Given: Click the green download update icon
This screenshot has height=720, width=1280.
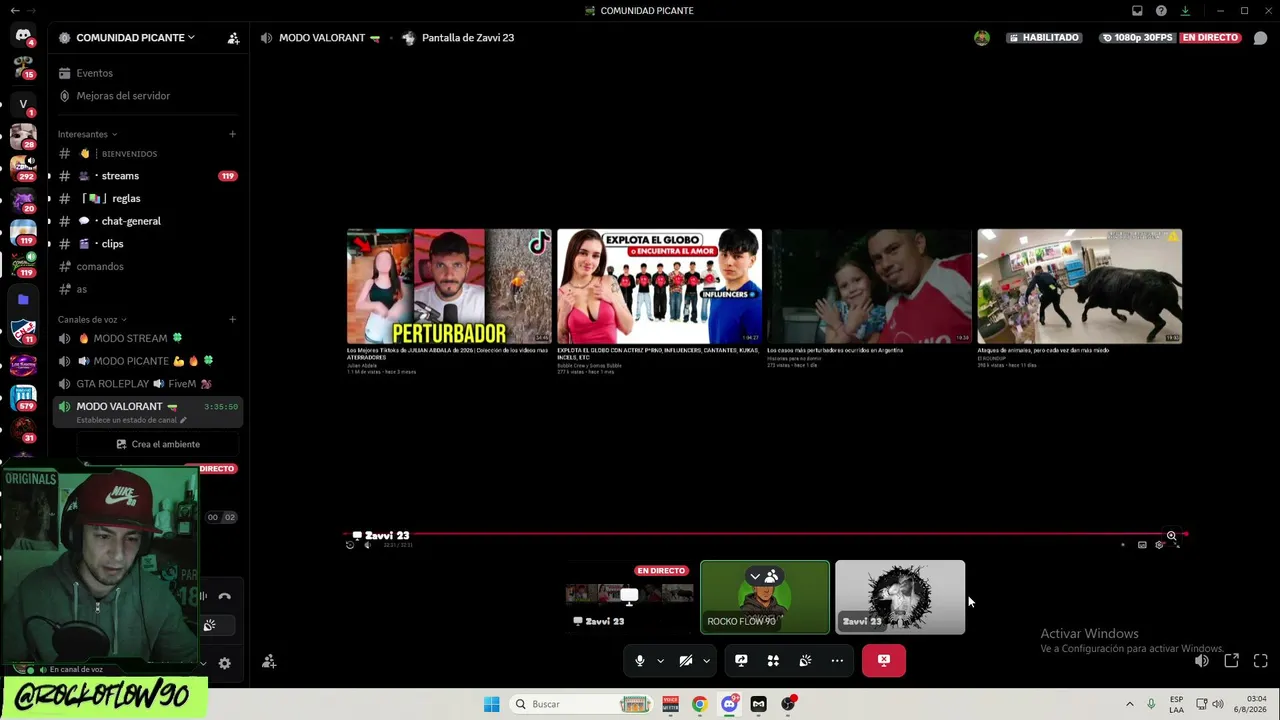Looking at the screenshot, I should pos(1185,11).
